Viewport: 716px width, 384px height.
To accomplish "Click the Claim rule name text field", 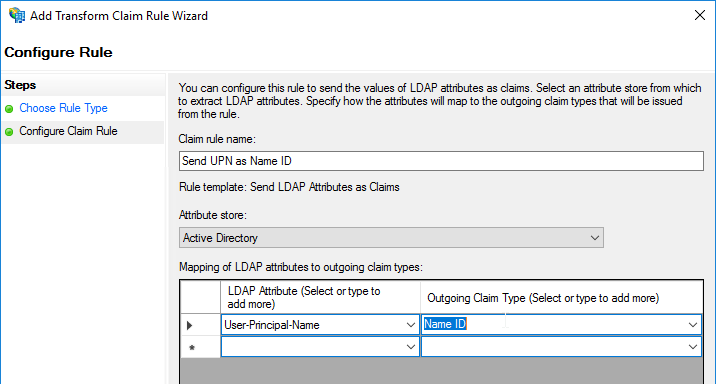I will (441, 161).
